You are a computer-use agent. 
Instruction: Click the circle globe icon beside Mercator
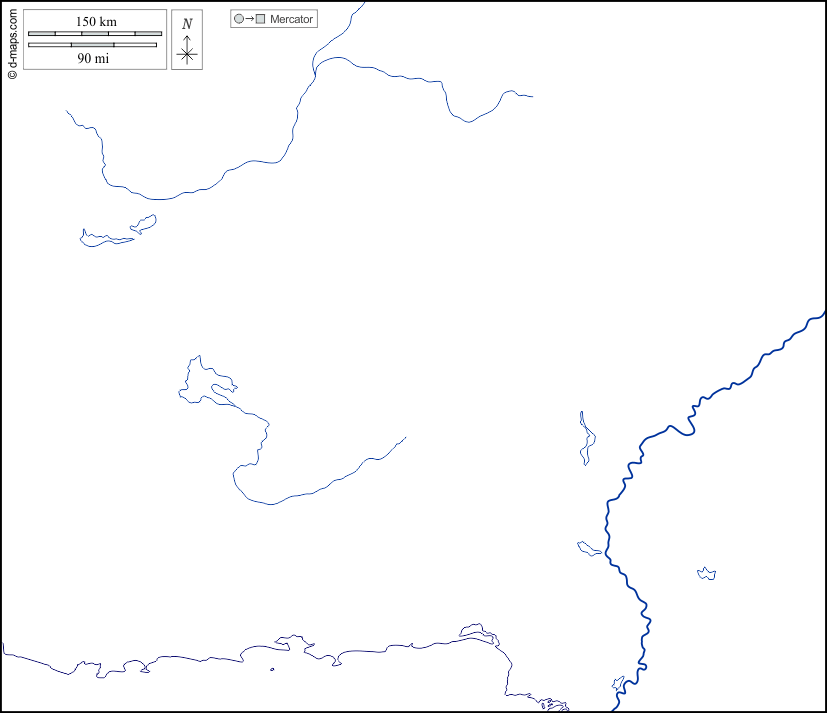coord(238,19)
